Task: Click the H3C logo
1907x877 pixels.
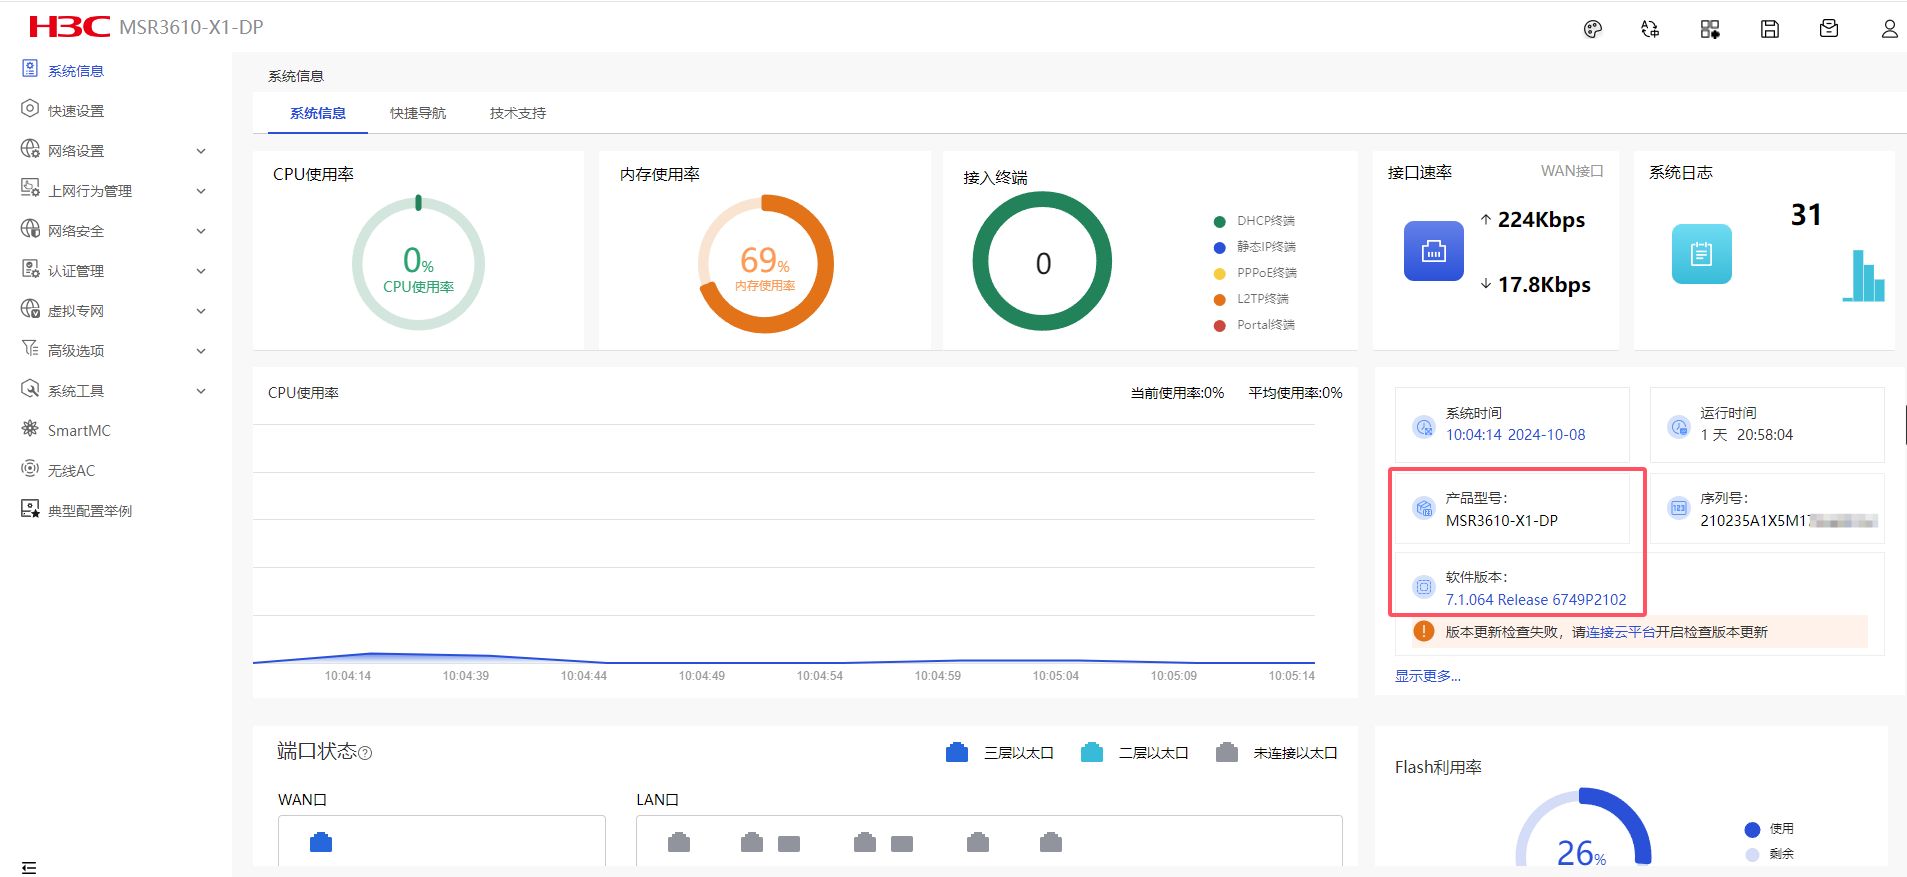Action: click(69, 26)
